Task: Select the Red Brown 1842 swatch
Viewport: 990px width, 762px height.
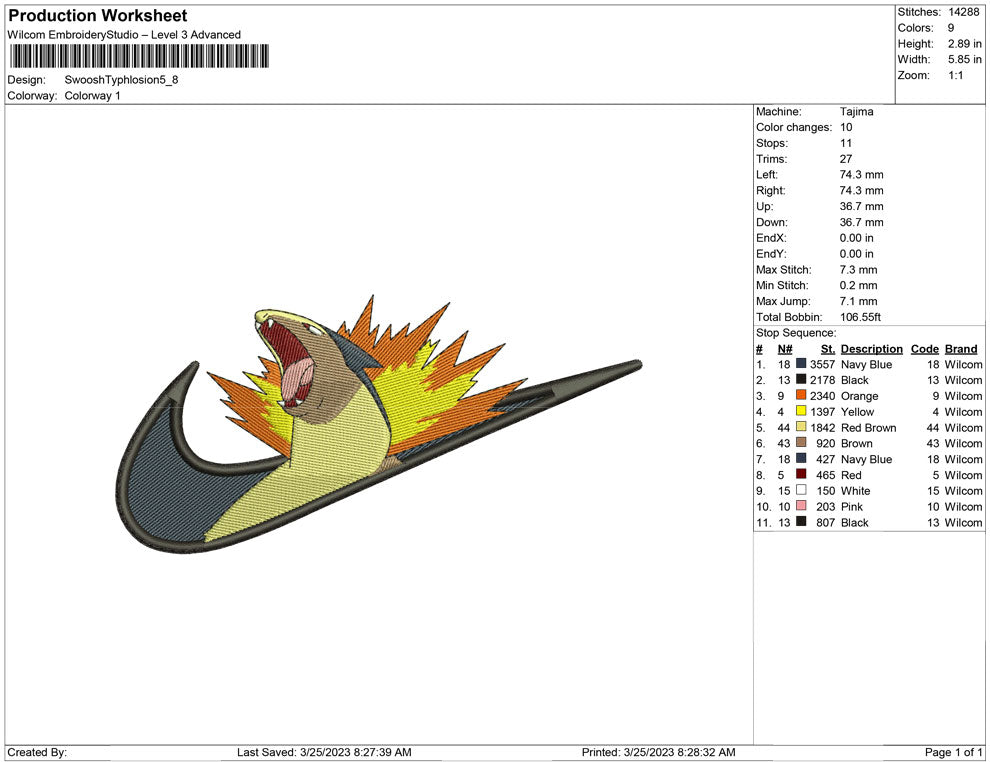Action: 801,427
